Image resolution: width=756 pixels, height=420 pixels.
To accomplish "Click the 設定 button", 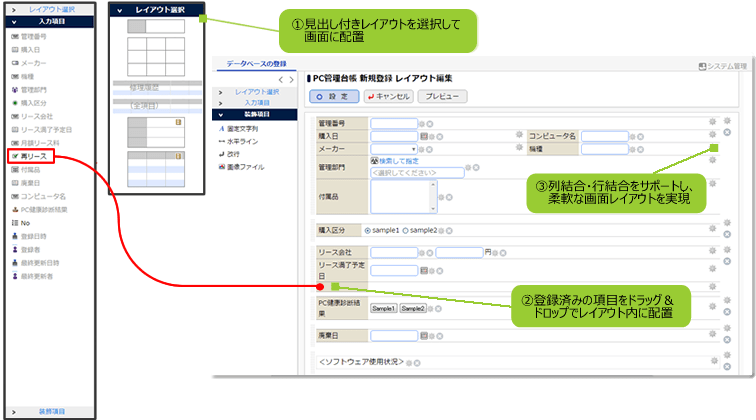I will pos(334,96).
